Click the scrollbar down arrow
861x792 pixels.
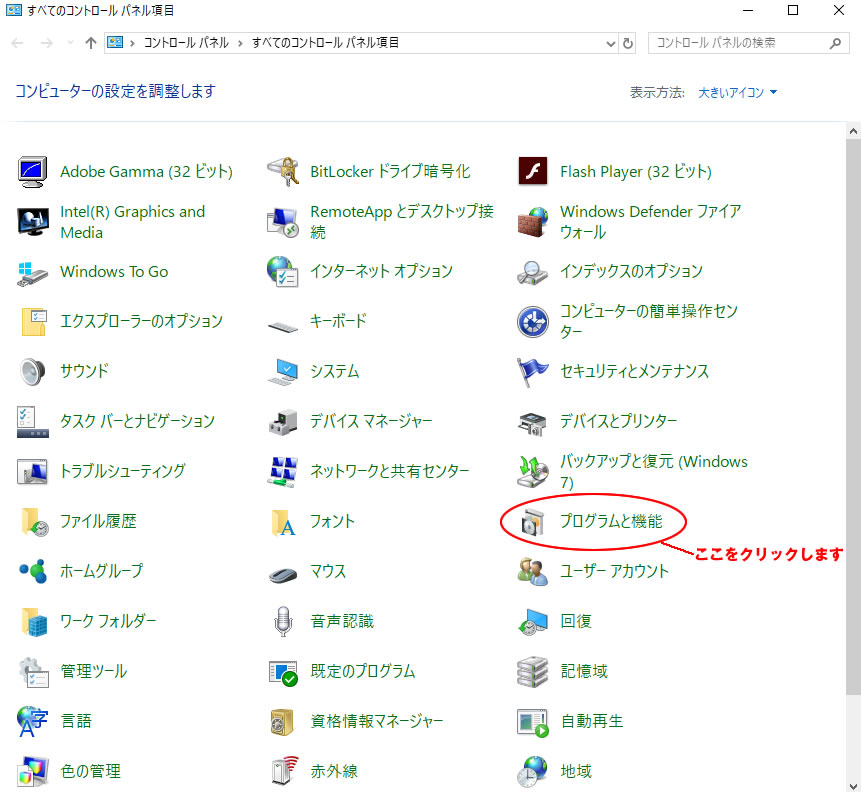pos(853,785)
